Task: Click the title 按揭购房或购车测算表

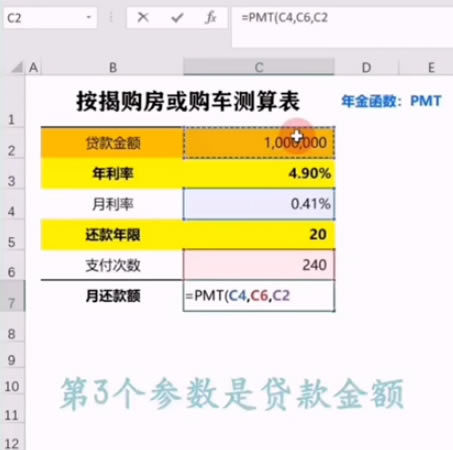Action: (x=188, y=101)
